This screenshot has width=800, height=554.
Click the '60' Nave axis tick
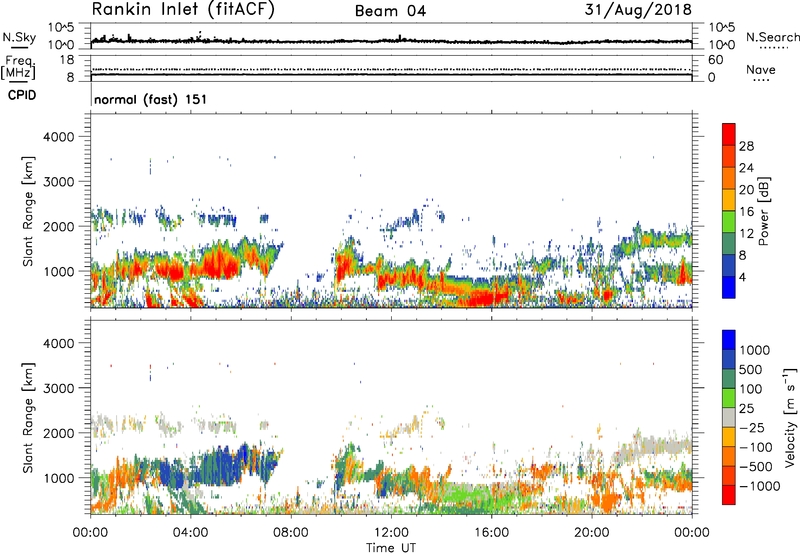click(x=716, y=60)
